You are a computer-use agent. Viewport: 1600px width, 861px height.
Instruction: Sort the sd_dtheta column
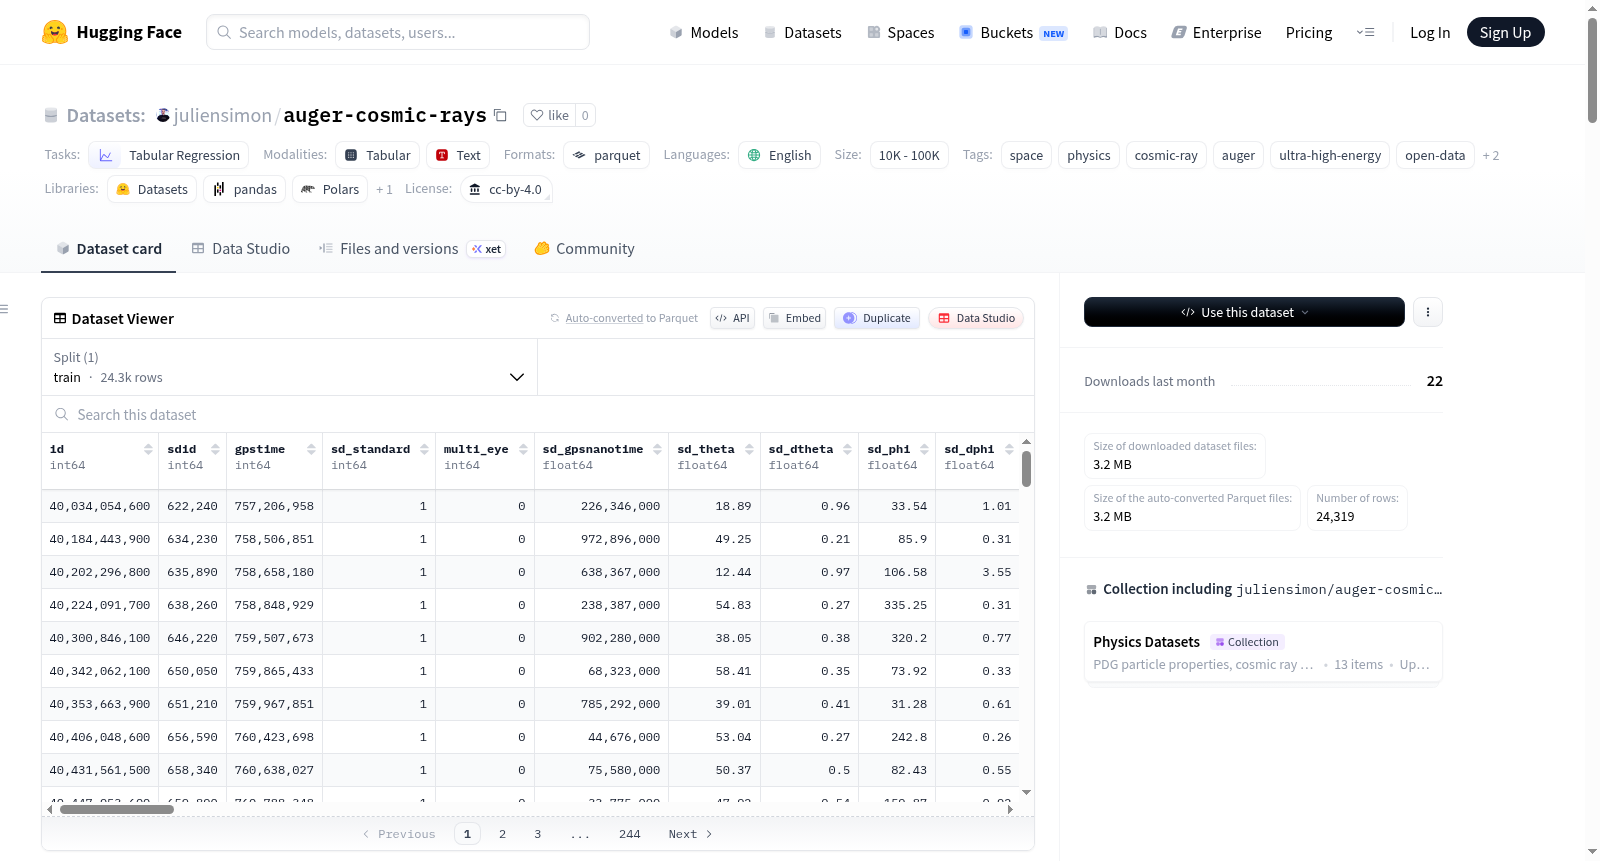click(848, 450)
